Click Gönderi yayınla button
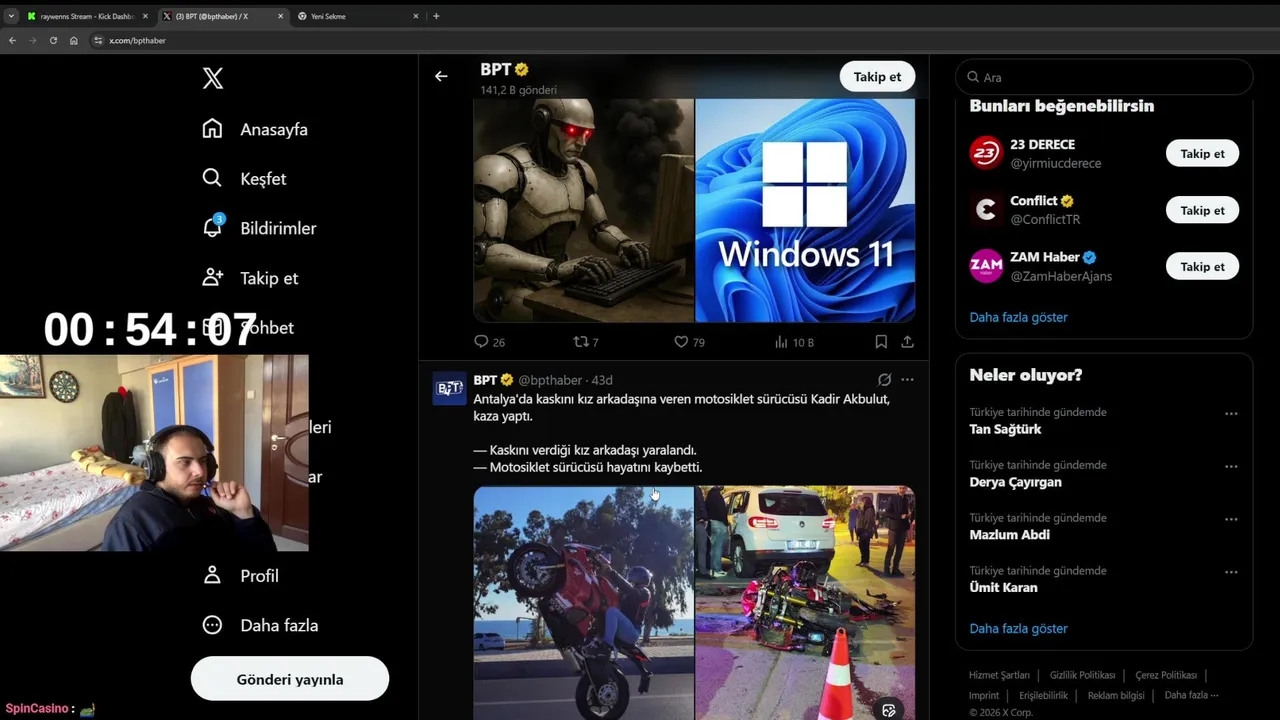This screenshot has width=1280, height=720. [290, 679]
